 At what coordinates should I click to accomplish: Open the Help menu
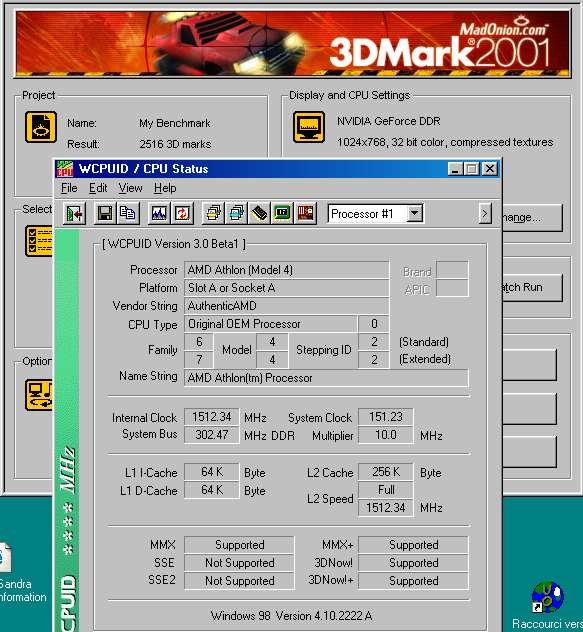[x=165, y=188]
